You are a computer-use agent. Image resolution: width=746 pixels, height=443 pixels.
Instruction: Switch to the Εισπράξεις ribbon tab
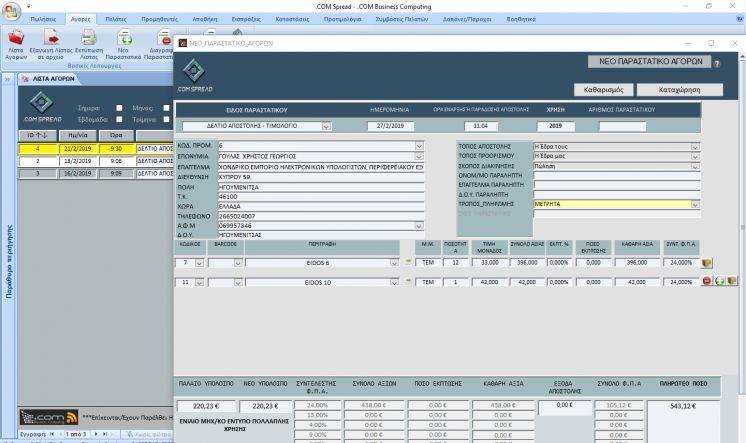click(246, 20)
